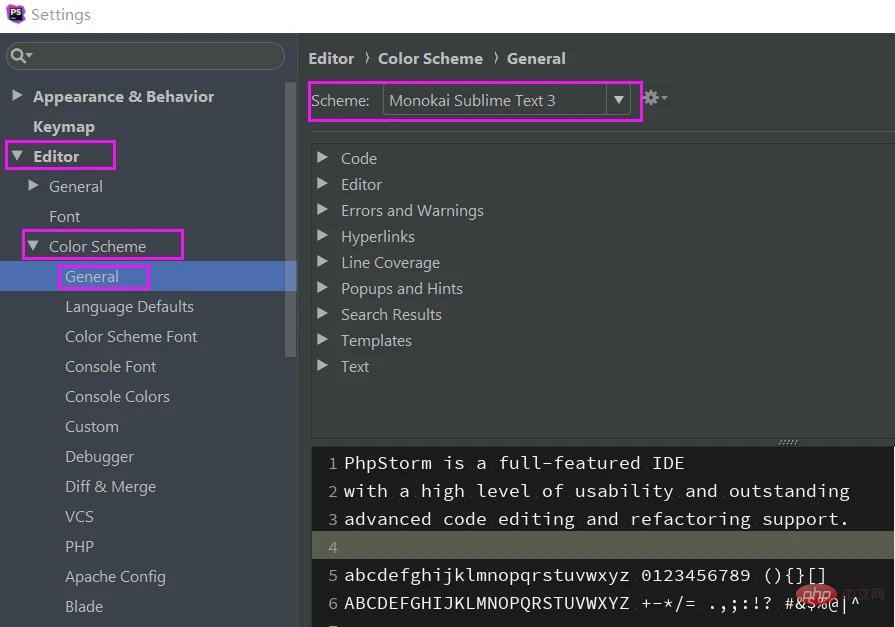Focus the settings search field
The image size is (895, 627).
pyautogui.click(x=145, y=56)
